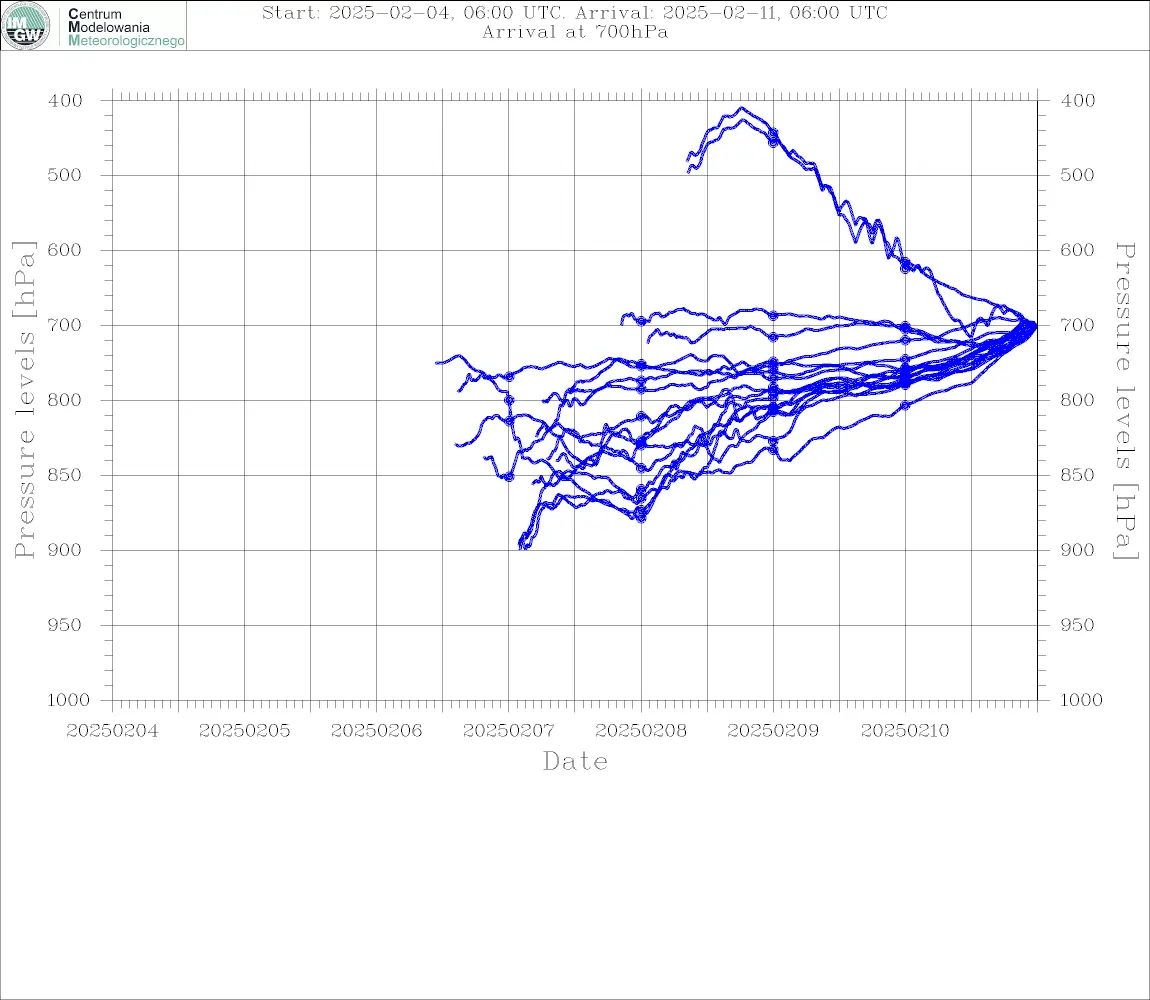Viewport: 1150px width, 1000px height.
Task: Click the Start and Arrival UTC title line
Action: click(x=574, y=12)
